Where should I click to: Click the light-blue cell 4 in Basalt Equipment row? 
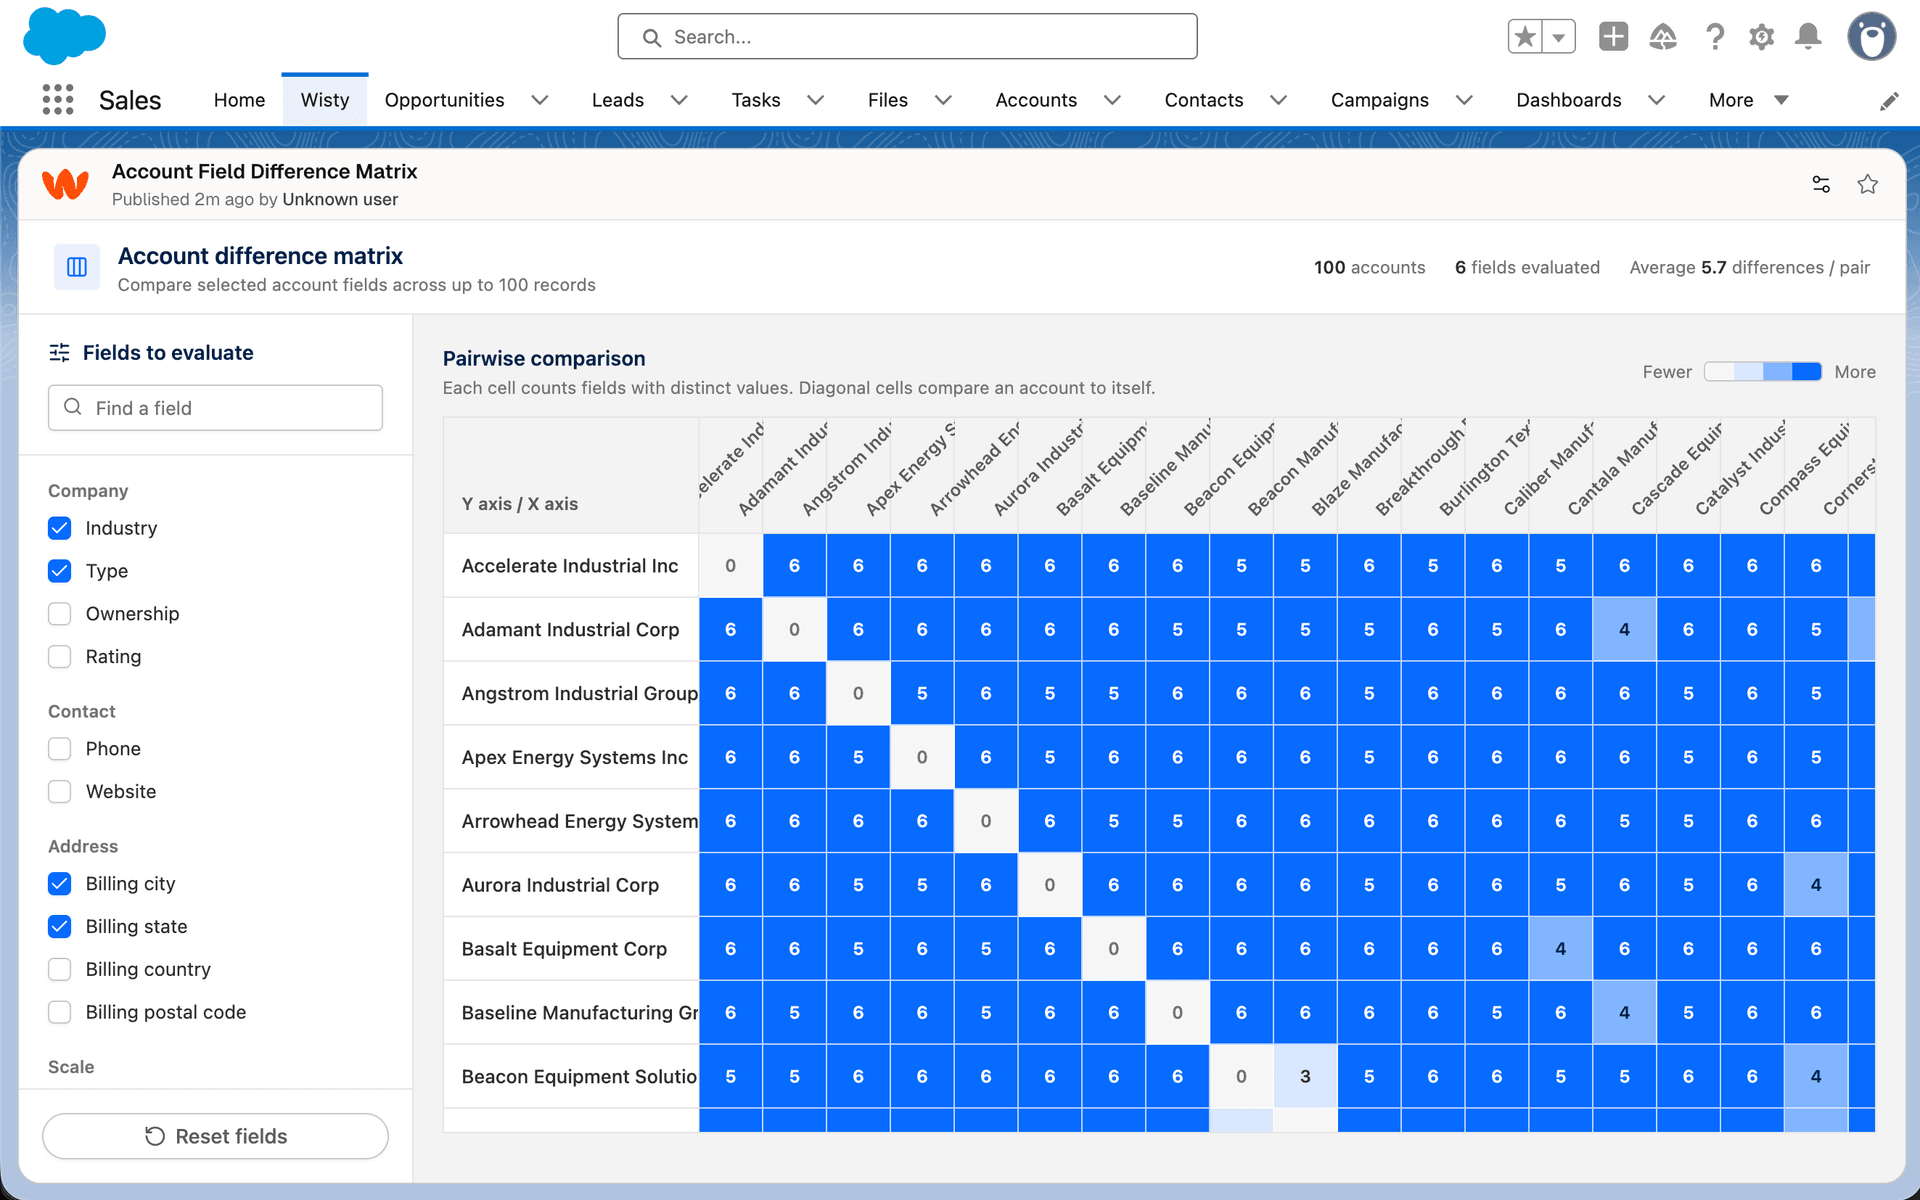[x=1560, y=949]
